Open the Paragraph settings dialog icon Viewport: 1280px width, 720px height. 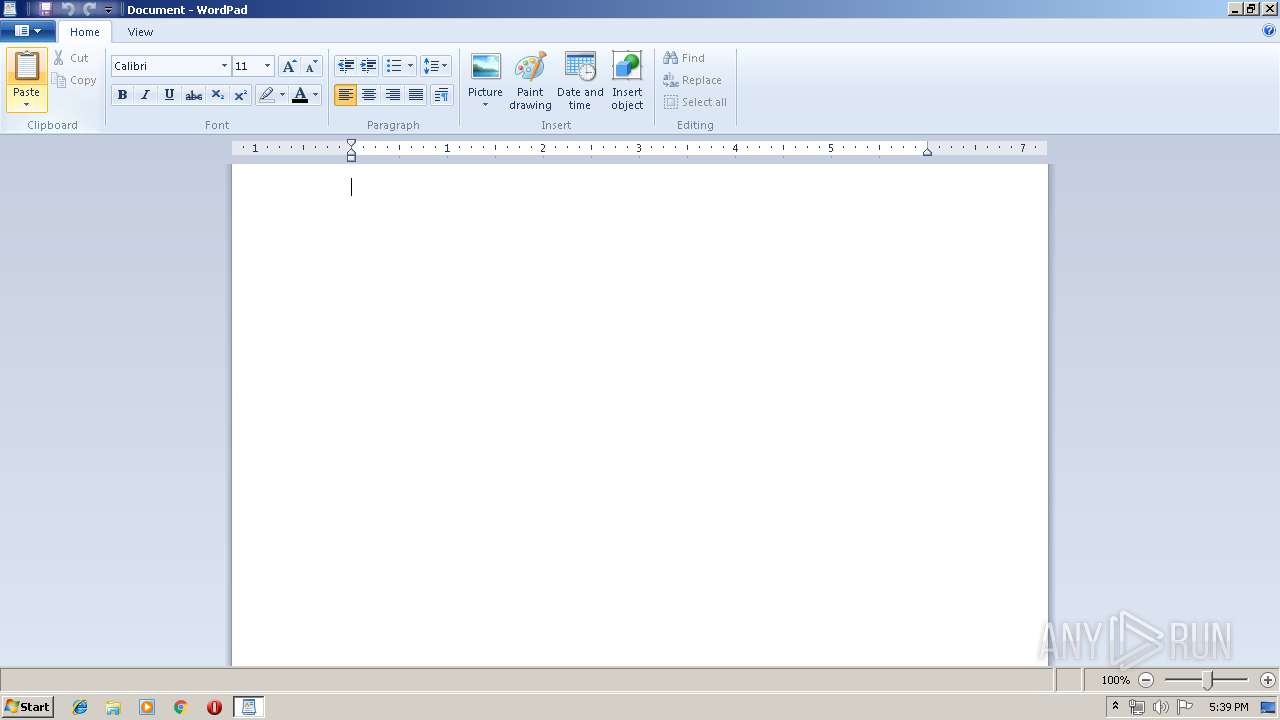click(441, 95)
